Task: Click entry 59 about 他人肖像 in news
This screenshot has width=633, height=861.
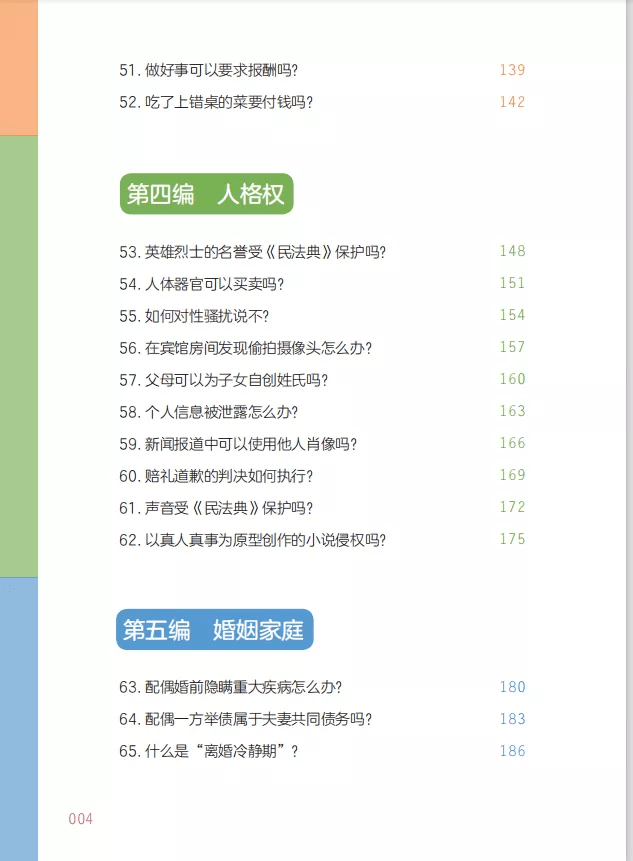Action: (238, 444)
